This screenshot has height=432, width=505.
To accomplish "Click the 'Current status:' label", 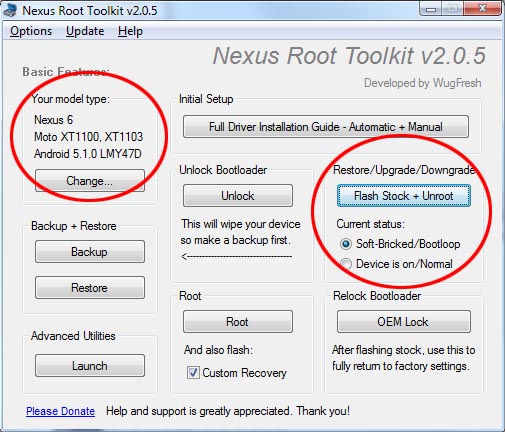I will pyautogui.click(x=370, y=224).
